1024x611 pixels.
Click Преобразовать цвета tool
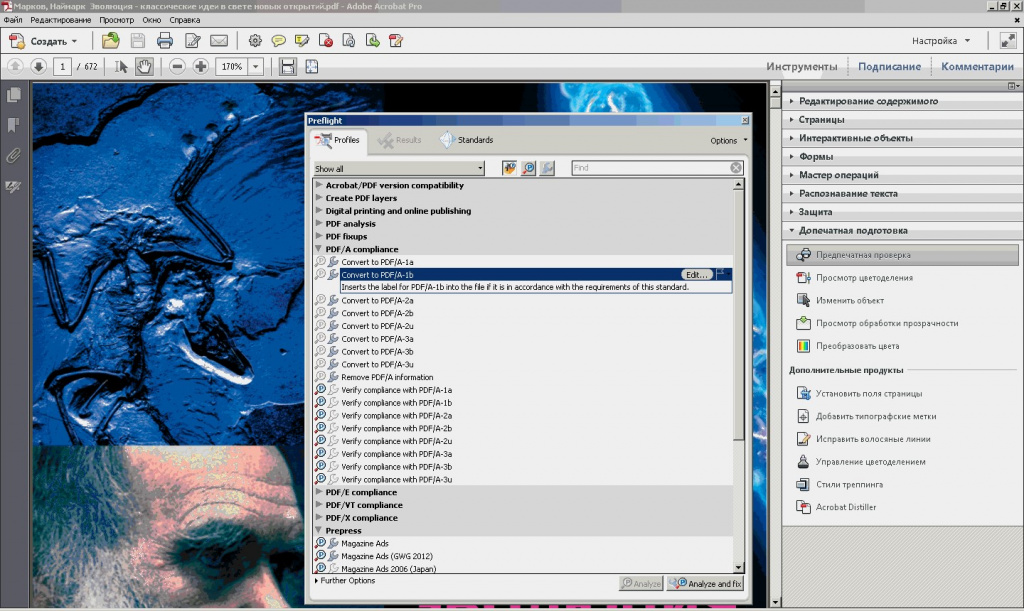(857, 346)
